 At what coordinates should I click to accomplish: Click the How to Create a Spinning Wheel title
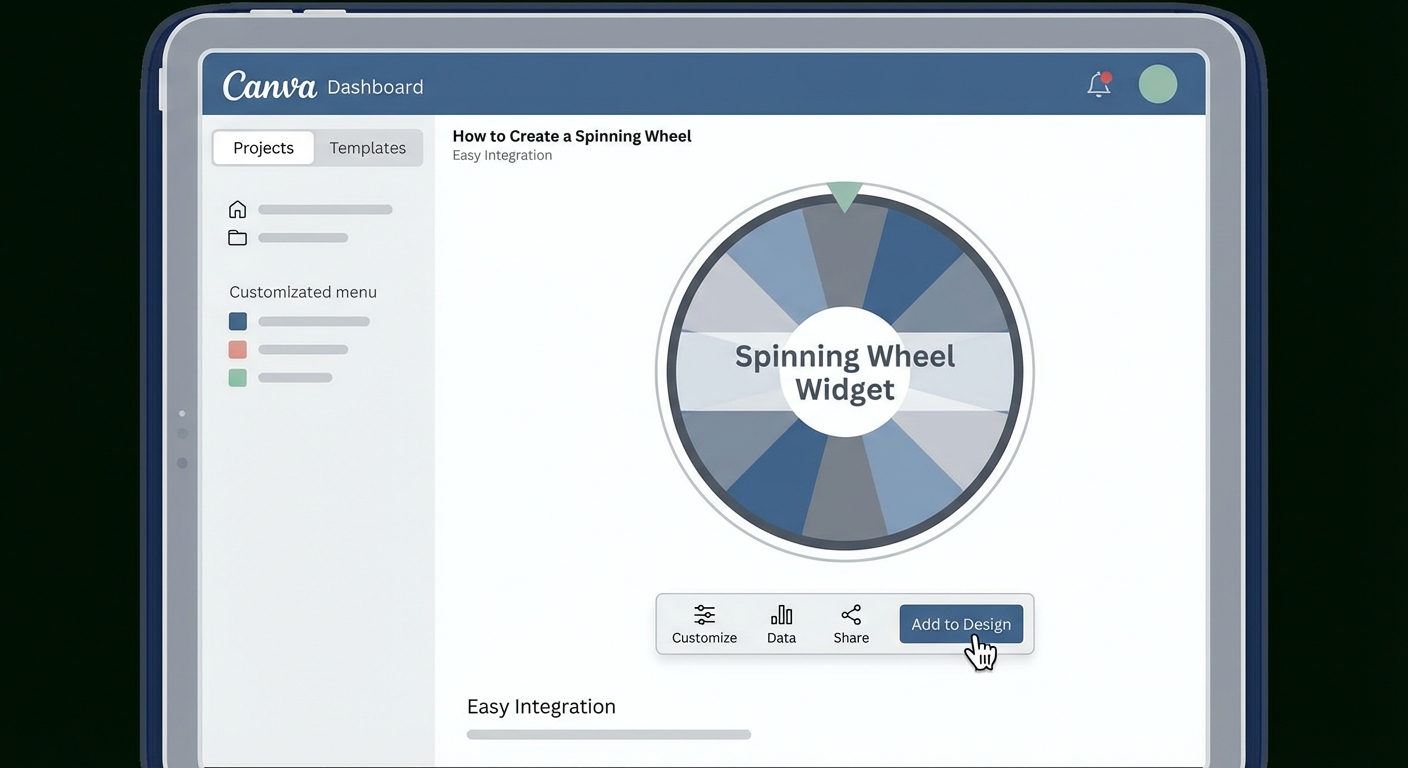571,136
